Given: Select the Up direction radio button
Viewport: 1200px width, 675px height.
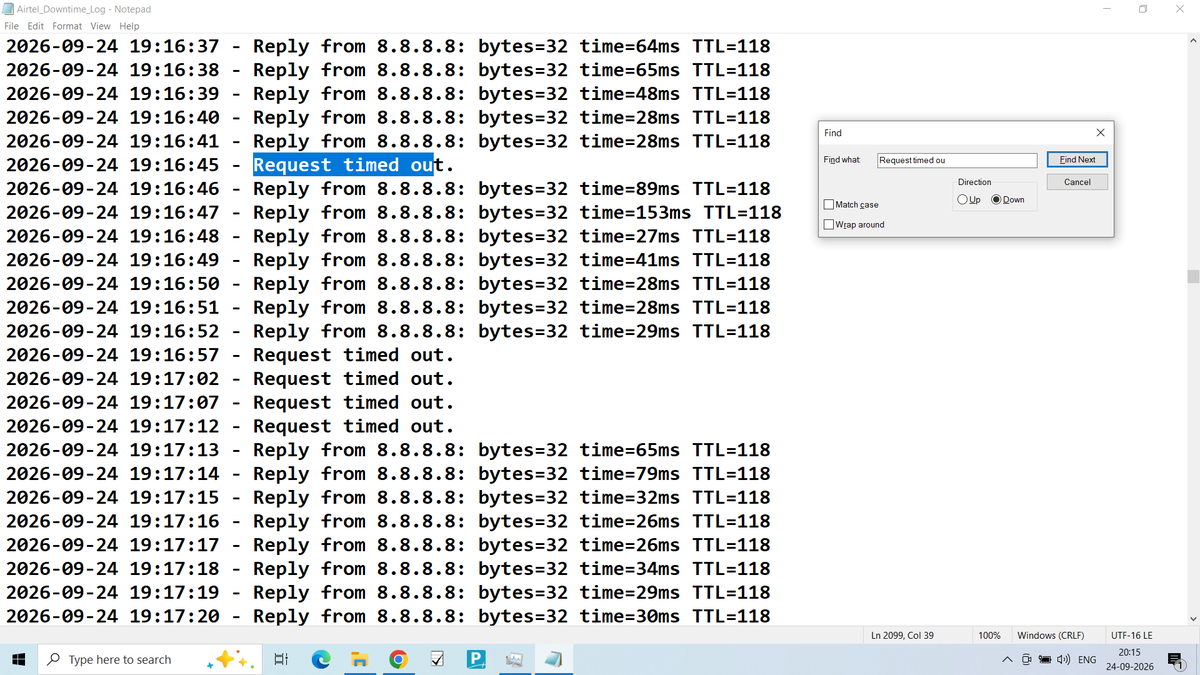Looking at the screenshot, I should 962,200.
